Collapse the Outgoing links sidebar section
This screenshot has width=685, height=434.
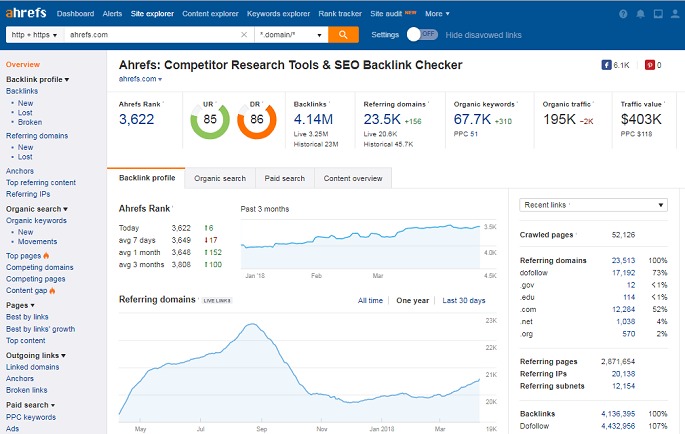click(36, 355)
